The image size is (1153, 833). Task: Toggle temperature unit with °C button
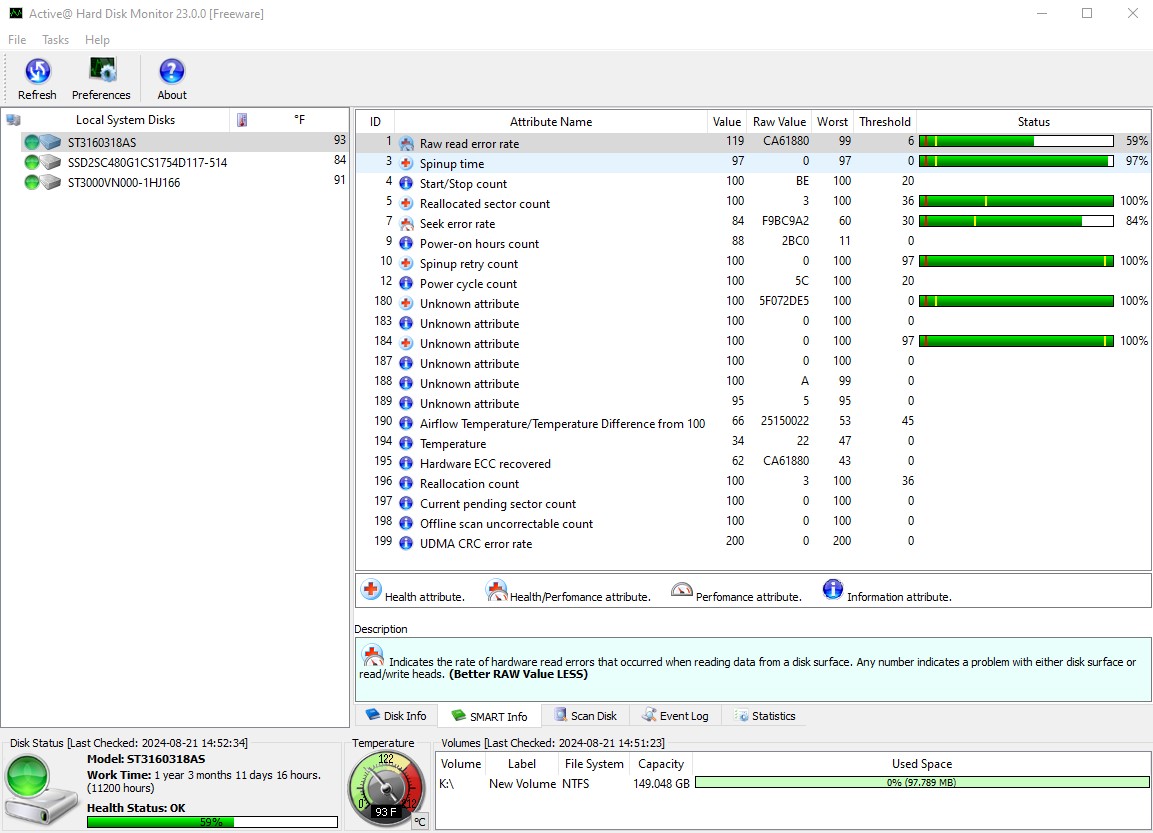[420, 822]
